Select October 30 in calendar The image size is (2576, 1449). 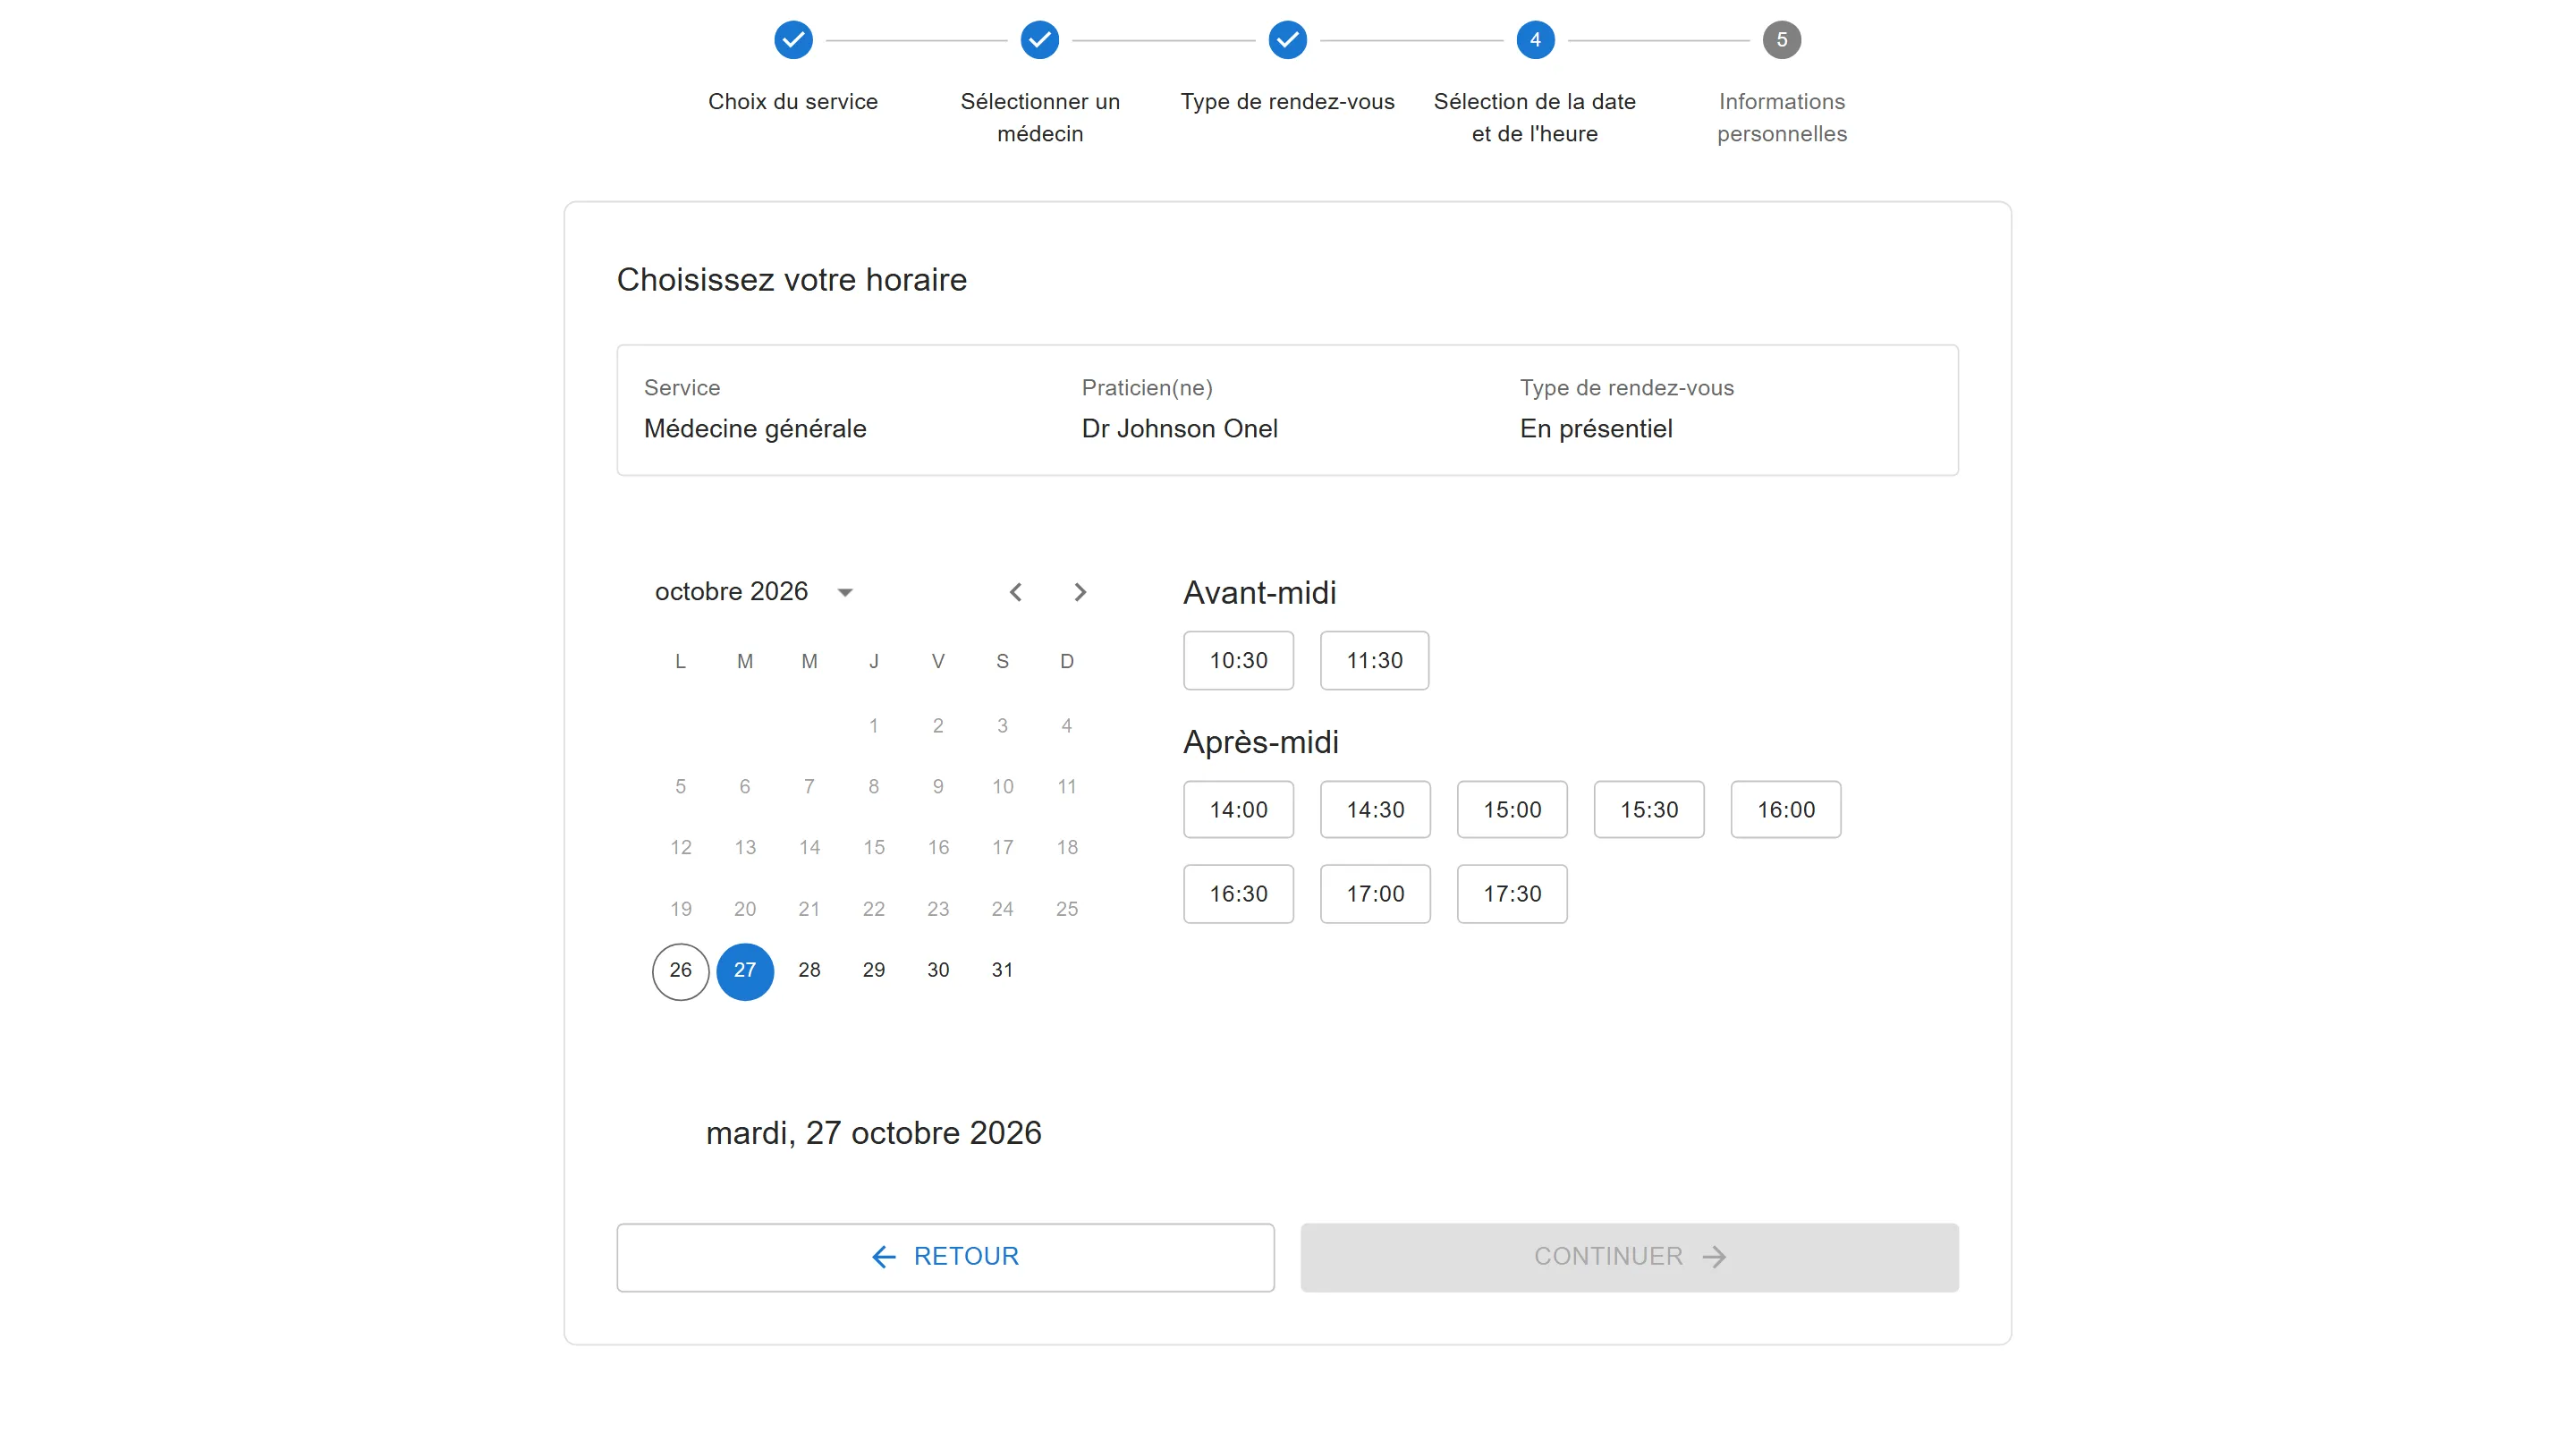tap(938, 971)
